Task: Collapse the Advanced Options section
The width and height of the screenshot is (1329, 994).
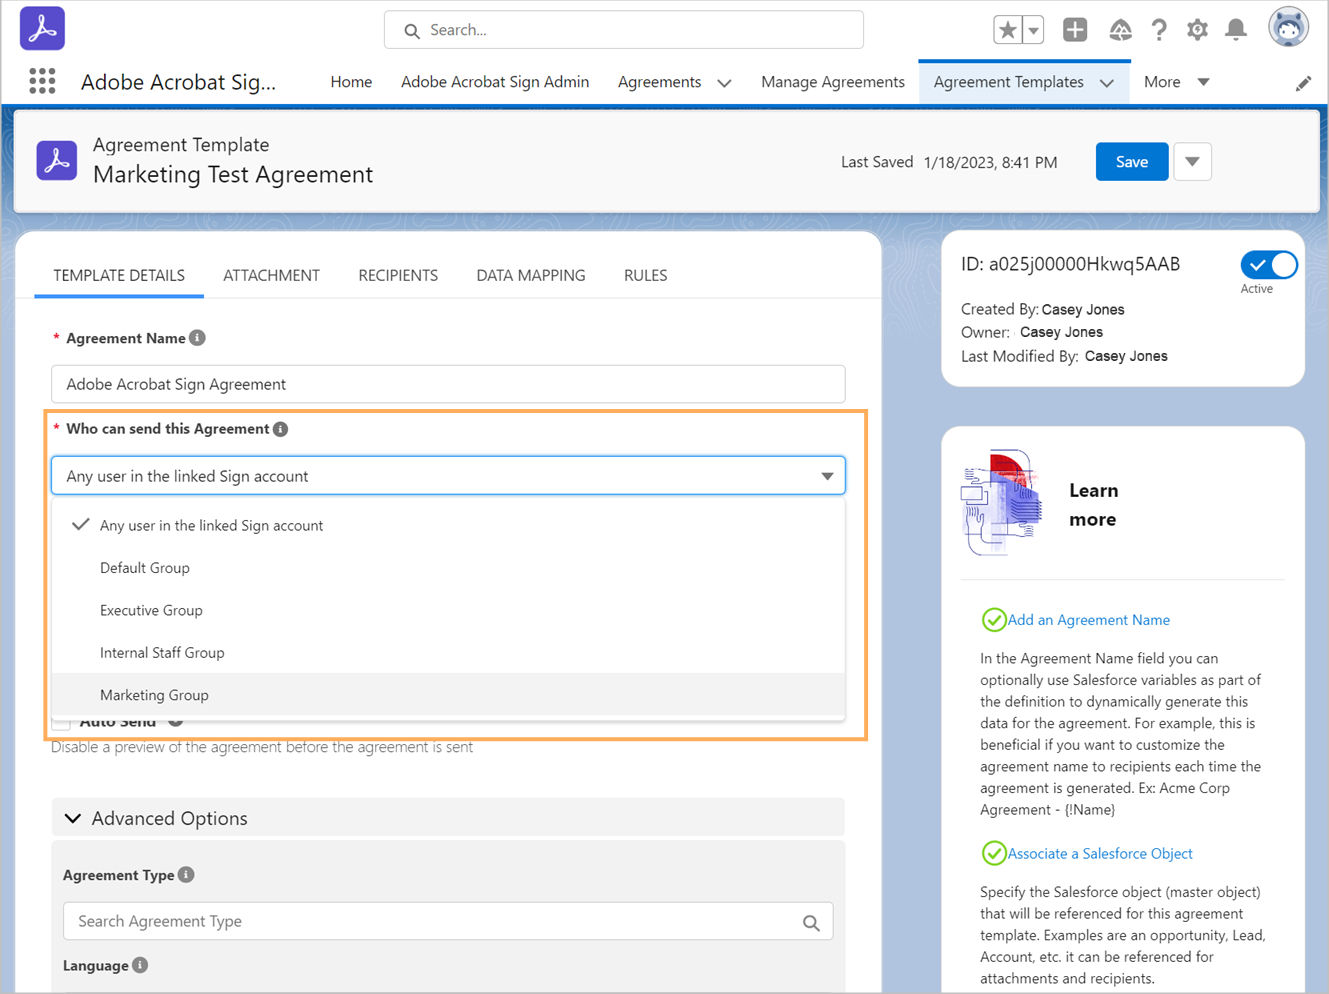Action: point(448,818)
